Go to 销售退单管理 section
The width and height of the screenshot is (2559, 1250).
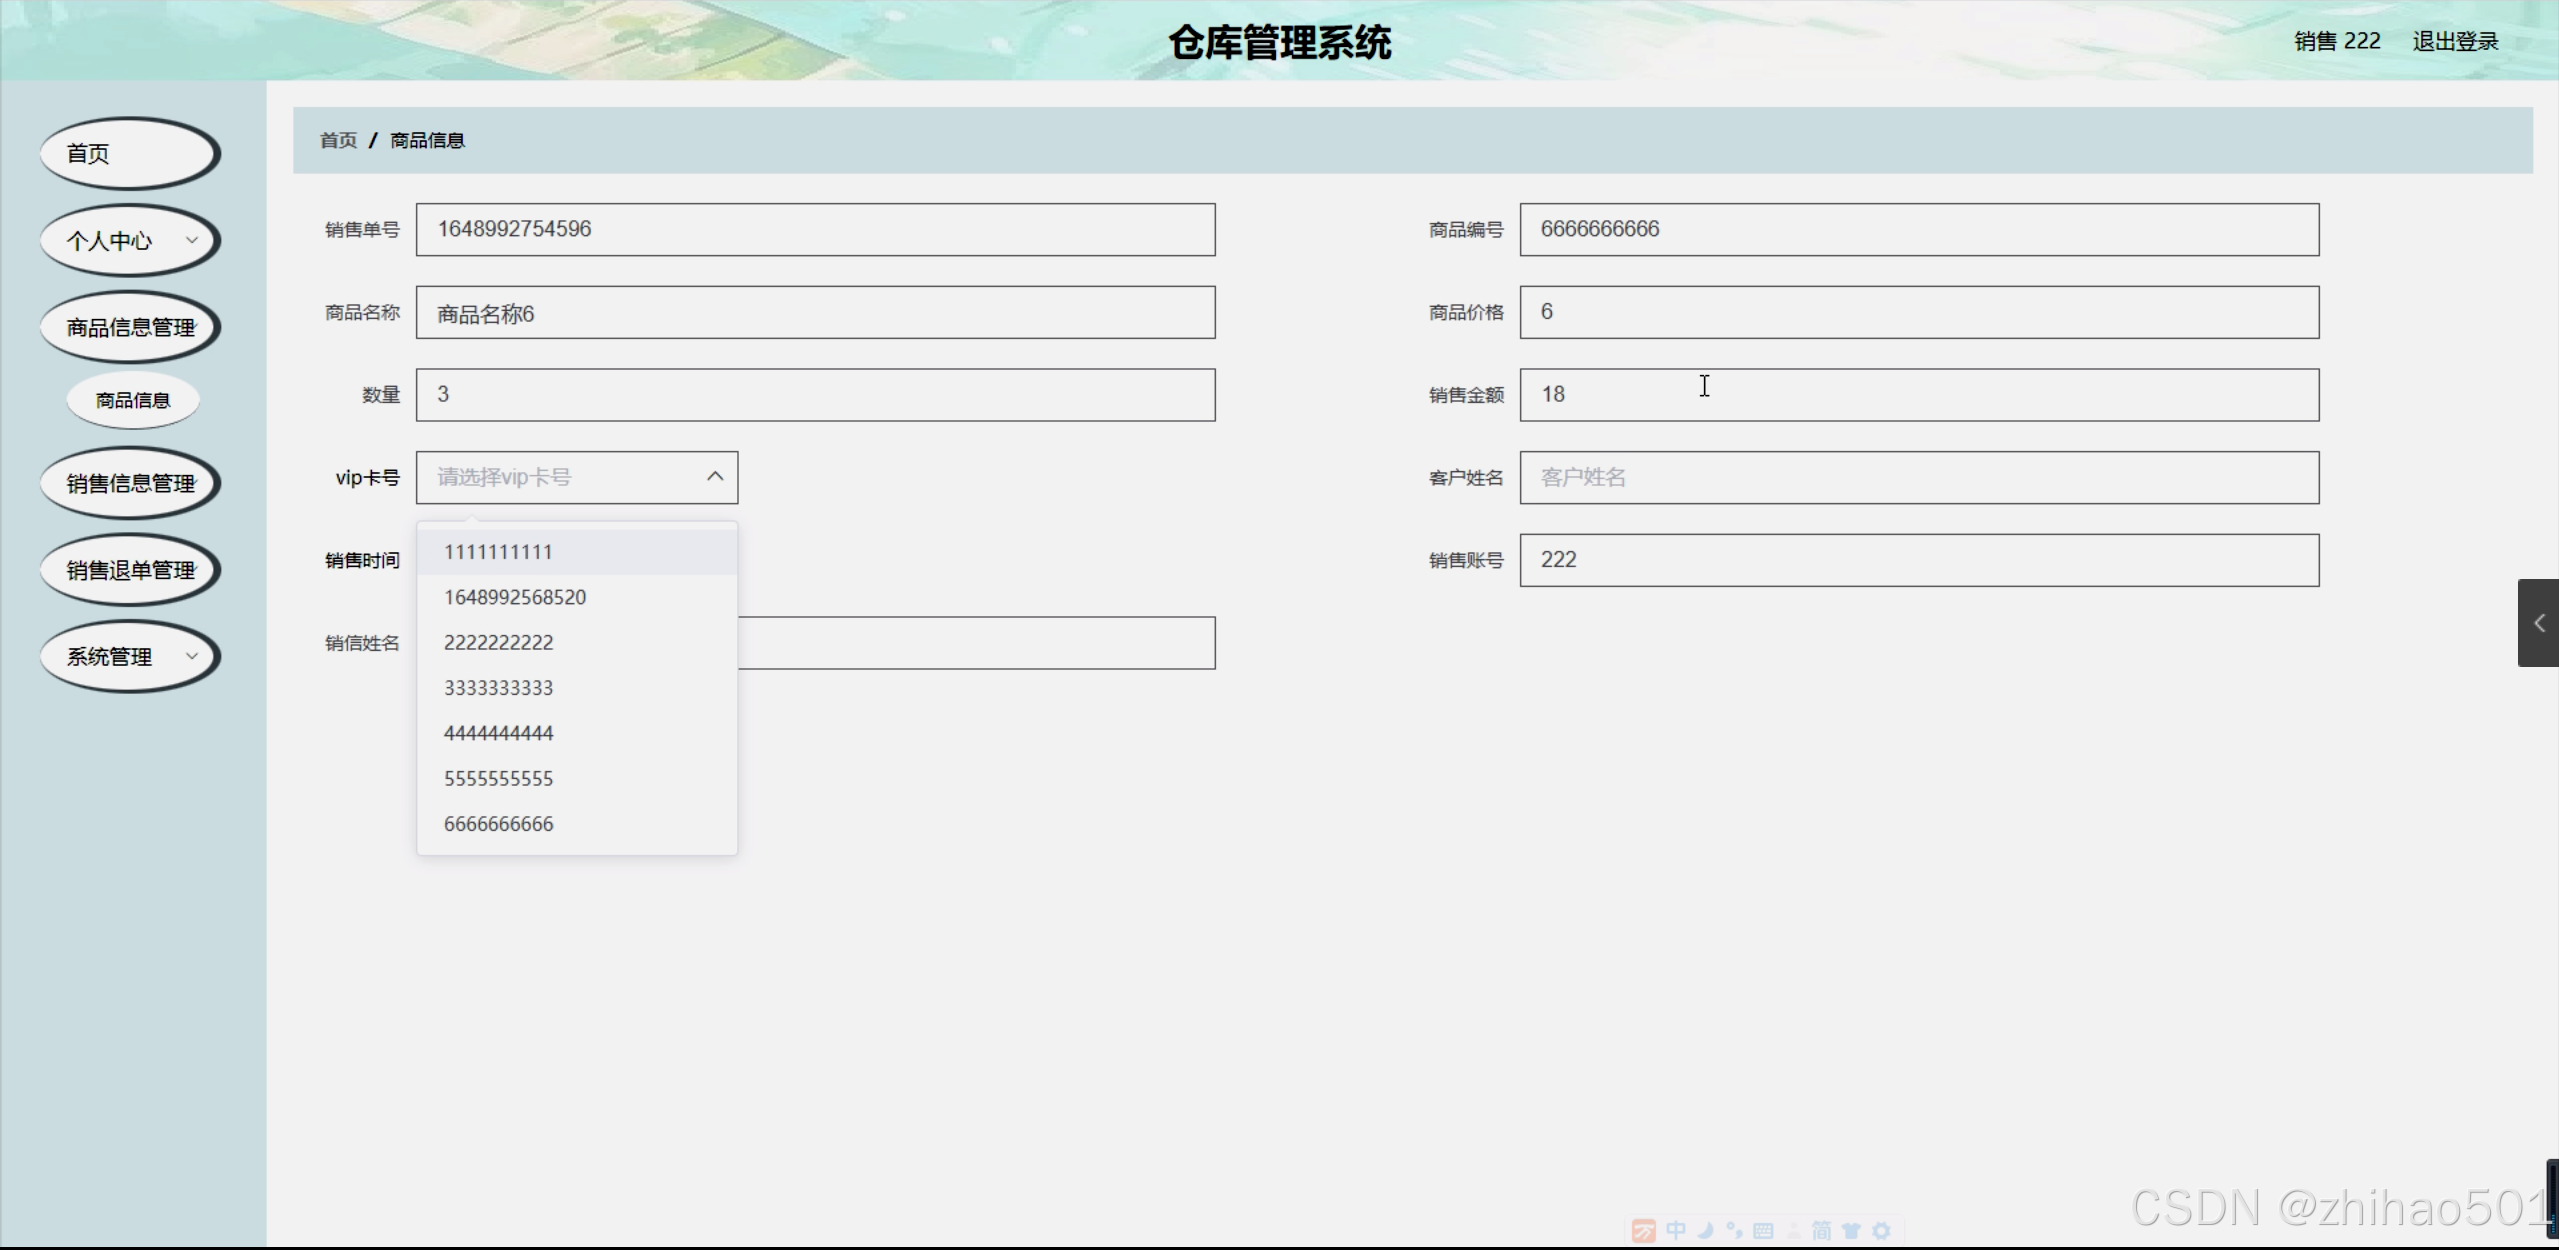point(130,570)
